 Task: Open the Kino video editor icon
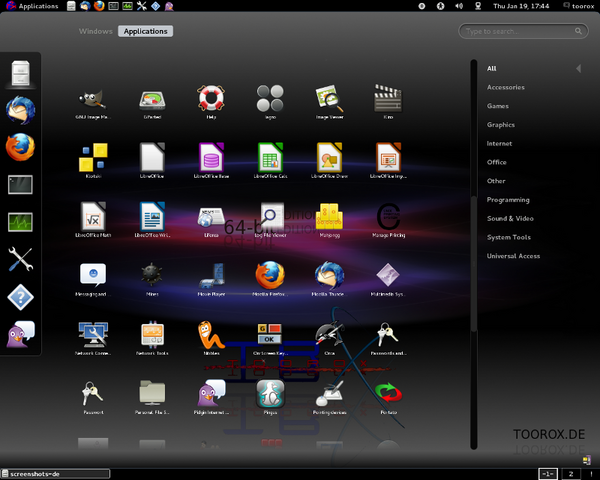tap(387, 98)
